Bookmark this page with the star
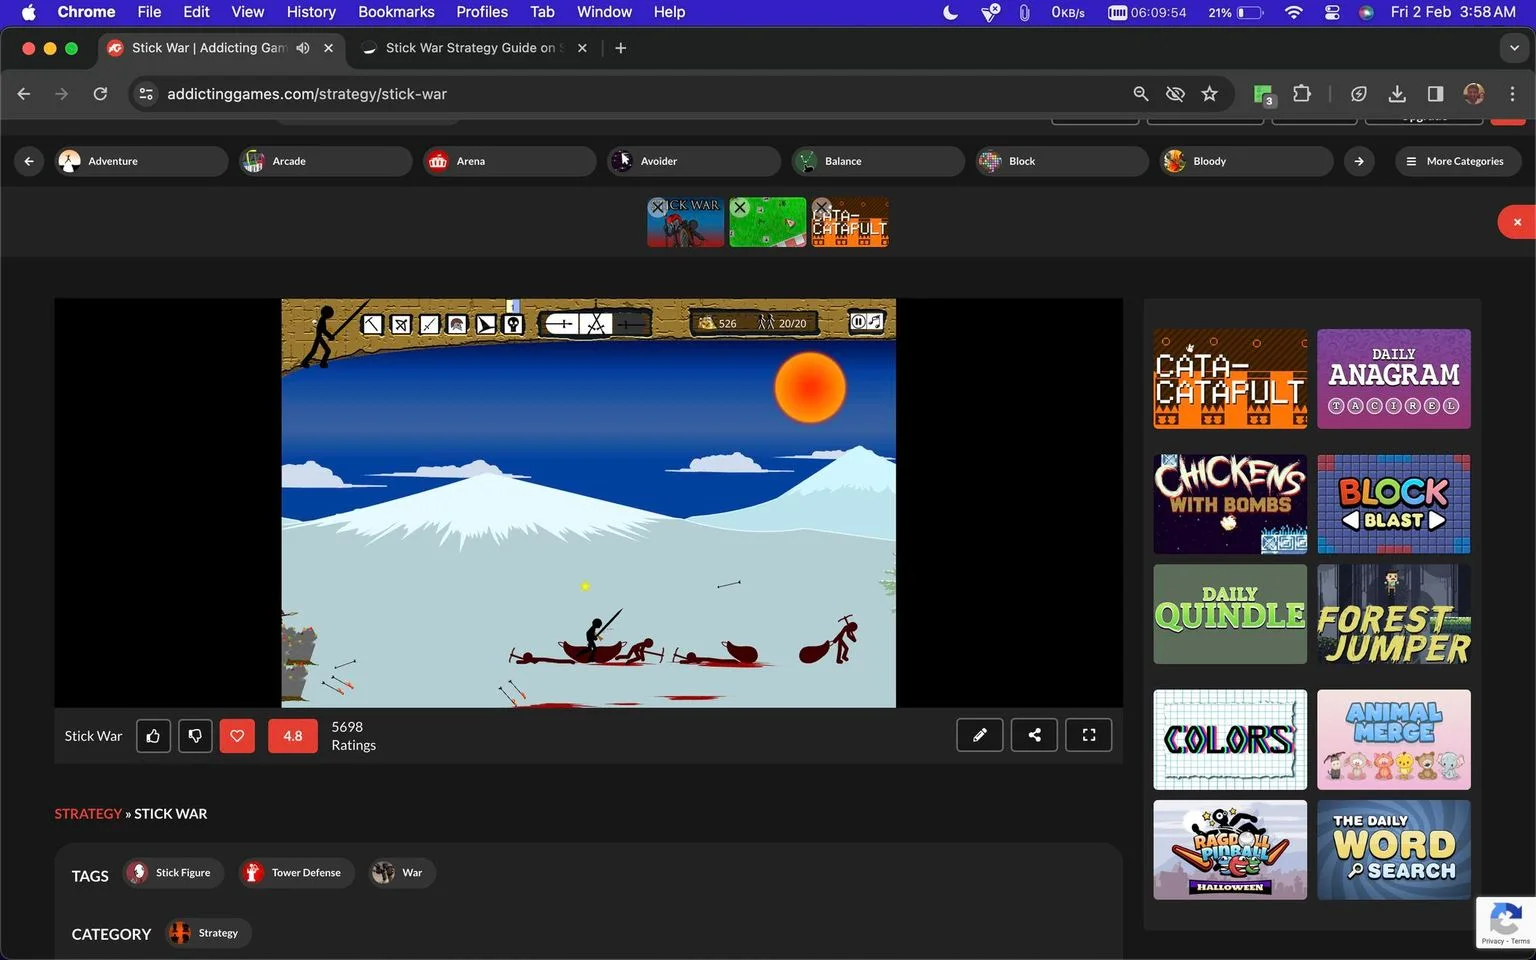The image size is (1536, 960). tap(1210, 94)
